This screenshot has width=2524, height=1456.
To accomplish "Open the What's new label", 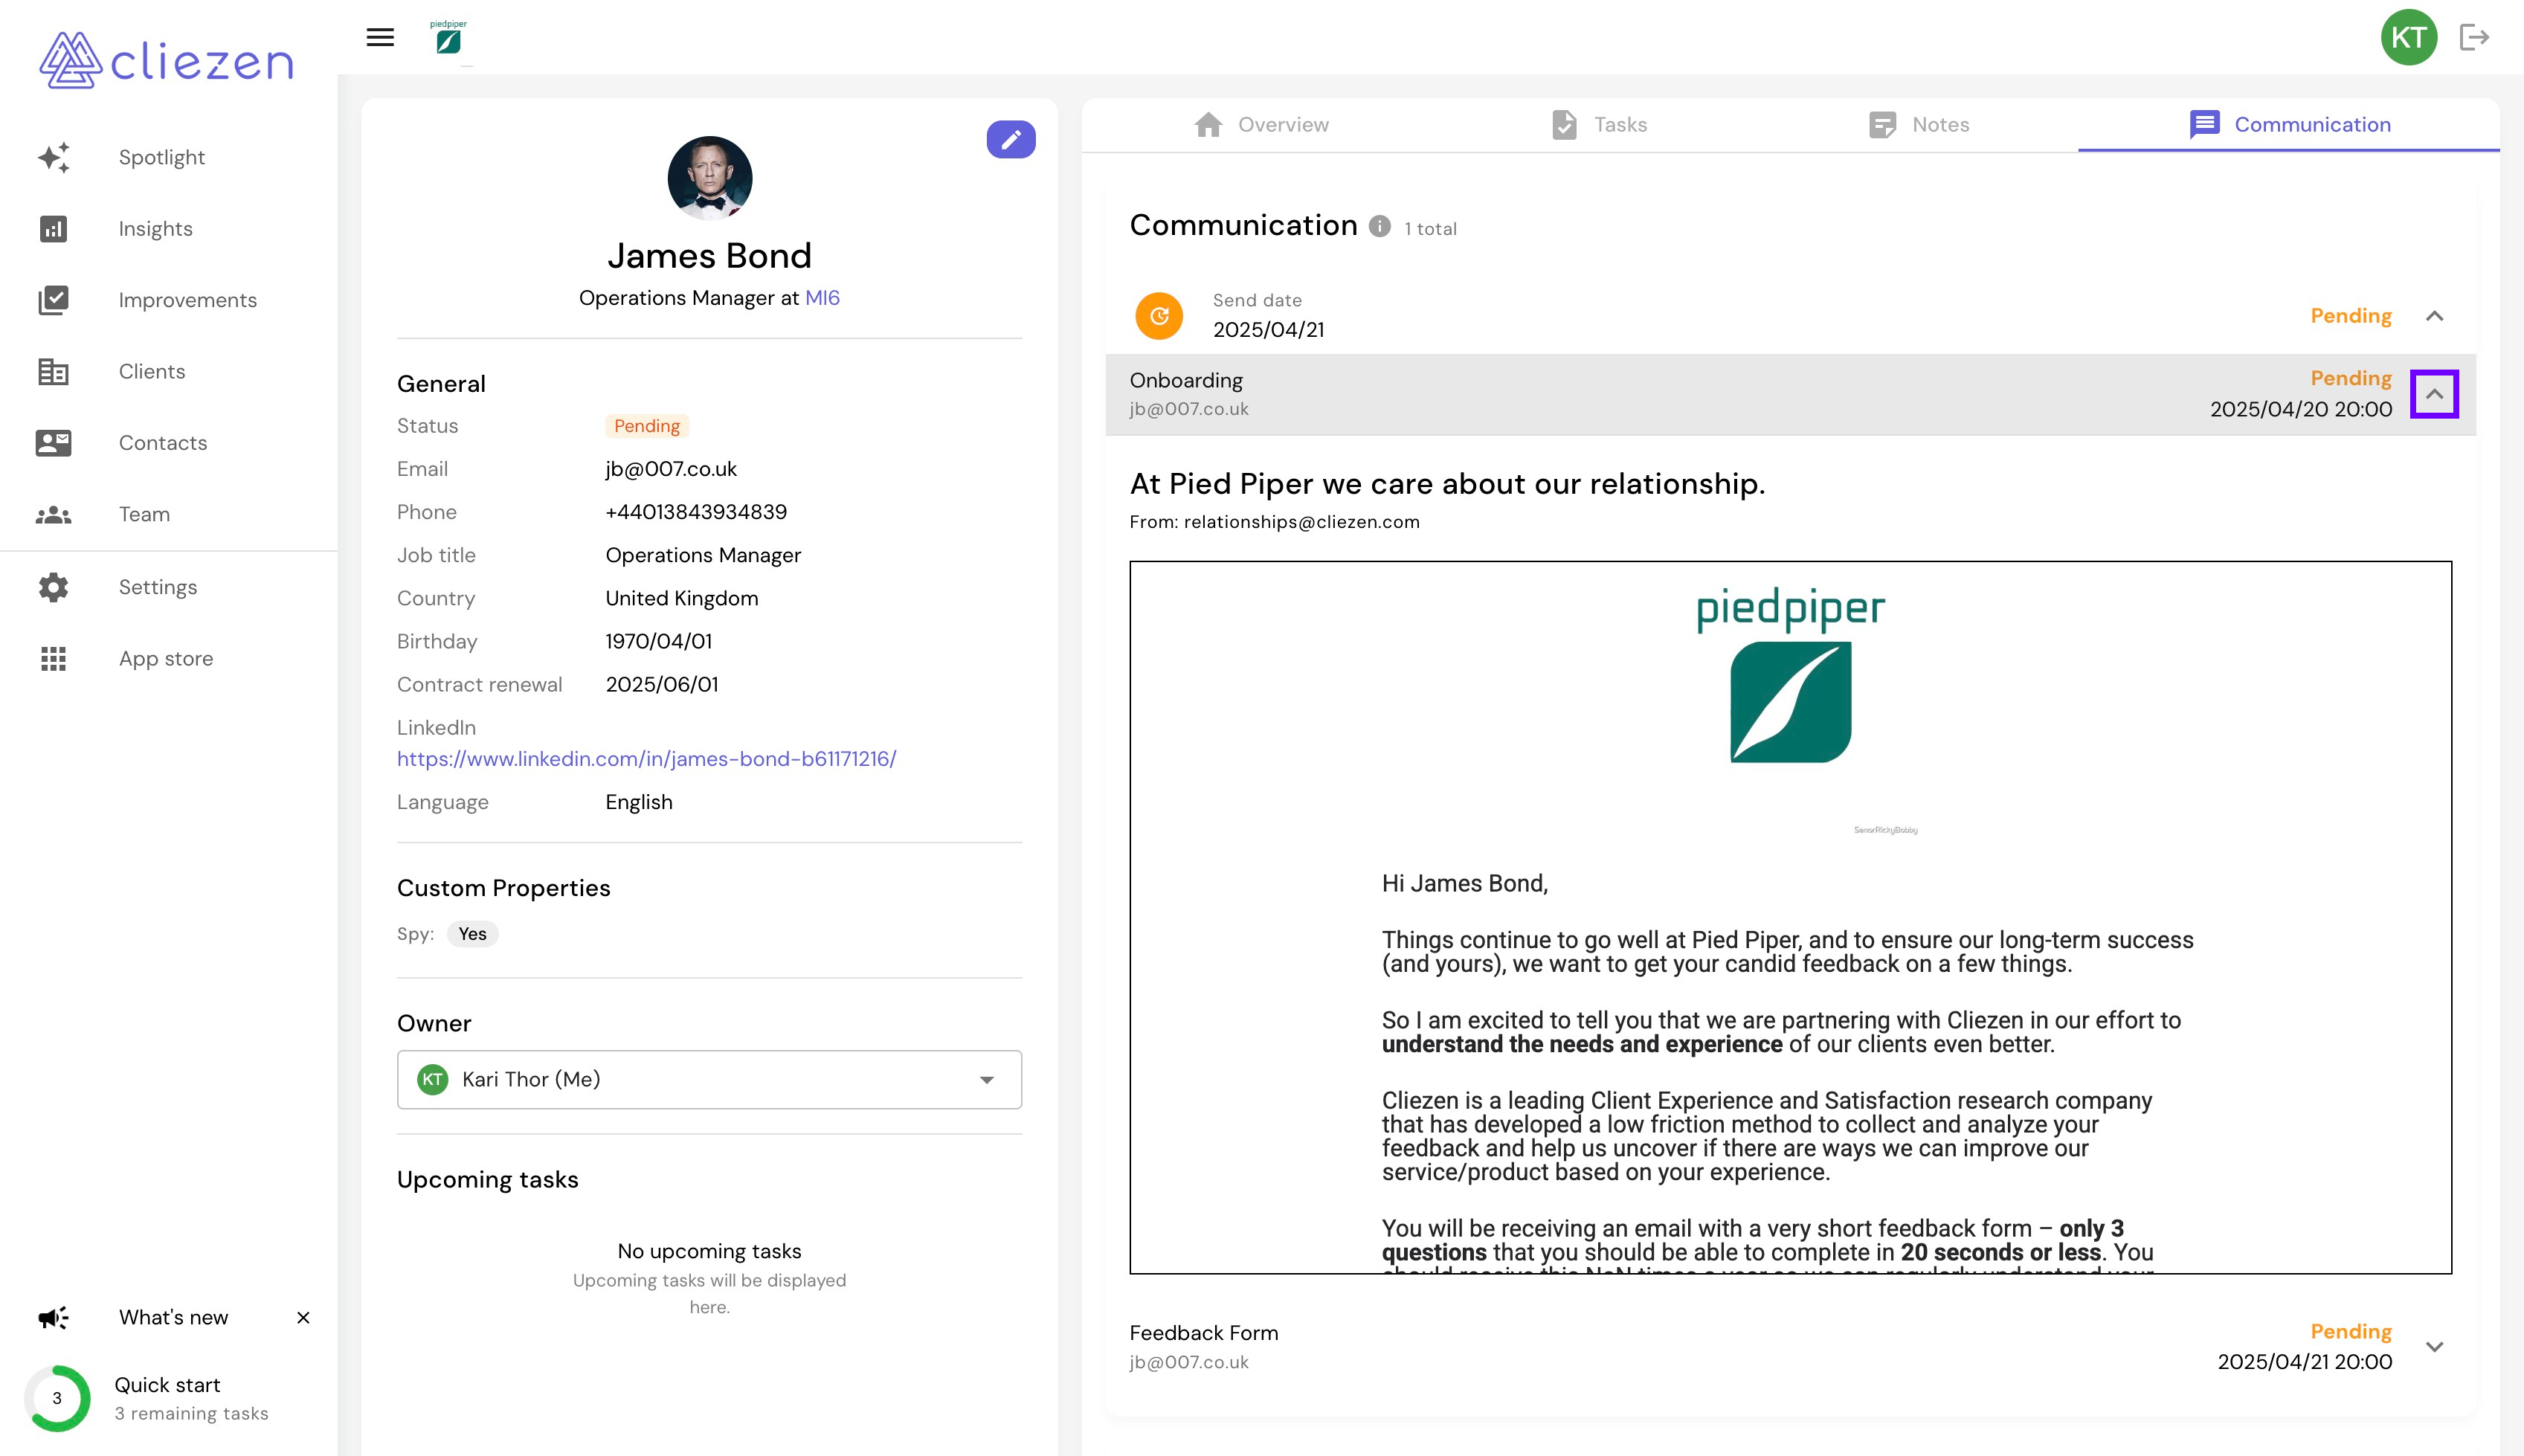I will 173,1317.
